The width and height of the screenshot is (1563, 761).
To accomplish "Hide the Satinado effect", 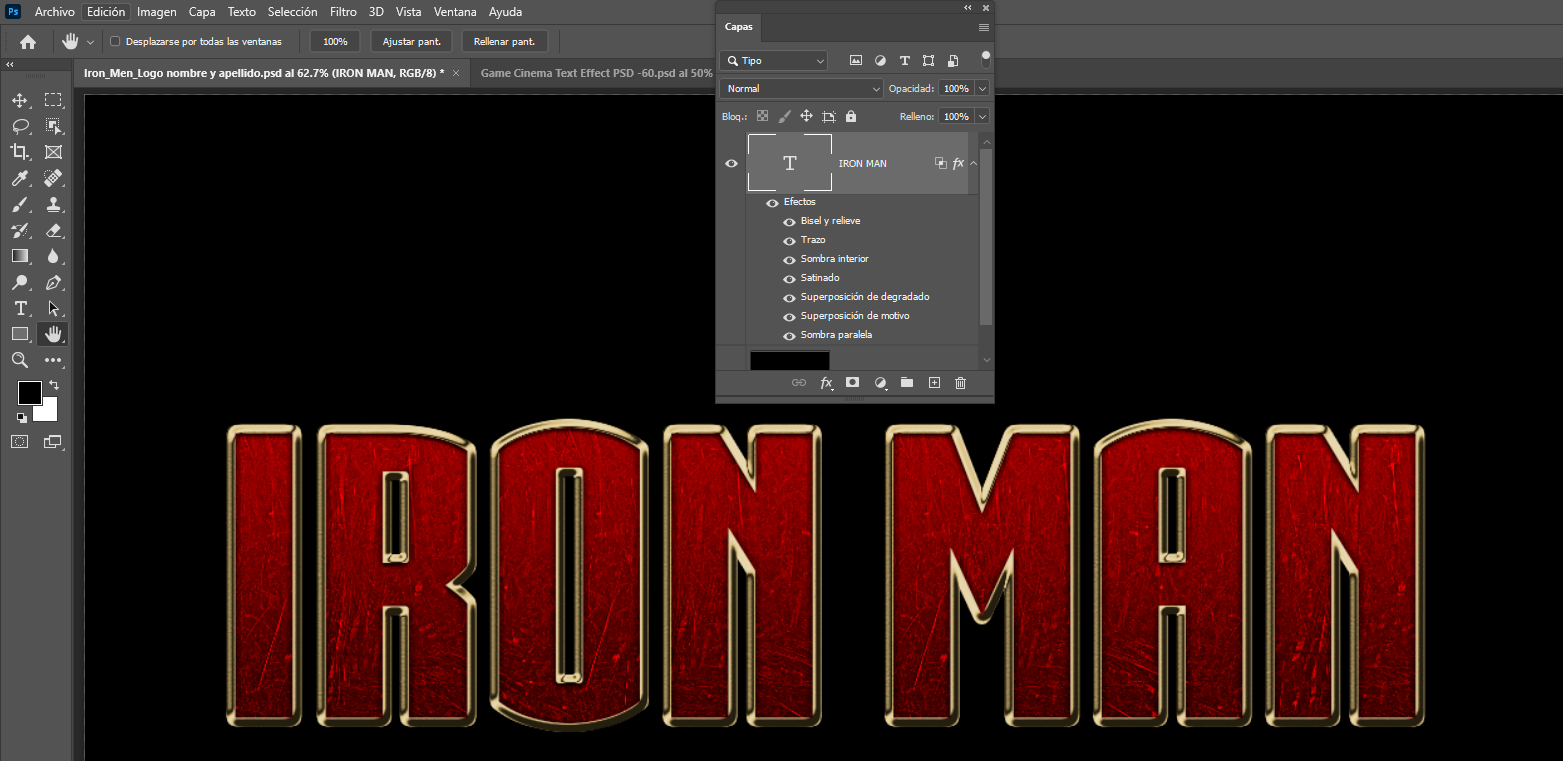I will coord(789,278).
